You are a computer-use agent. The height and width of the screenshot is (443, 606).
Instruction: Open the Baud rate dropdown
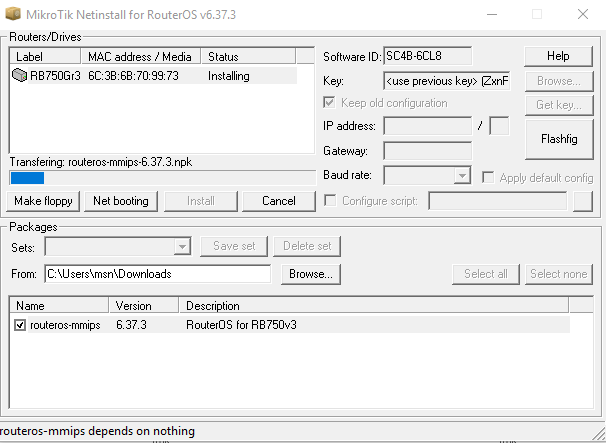pyautogui.click(x=461, y=176)
